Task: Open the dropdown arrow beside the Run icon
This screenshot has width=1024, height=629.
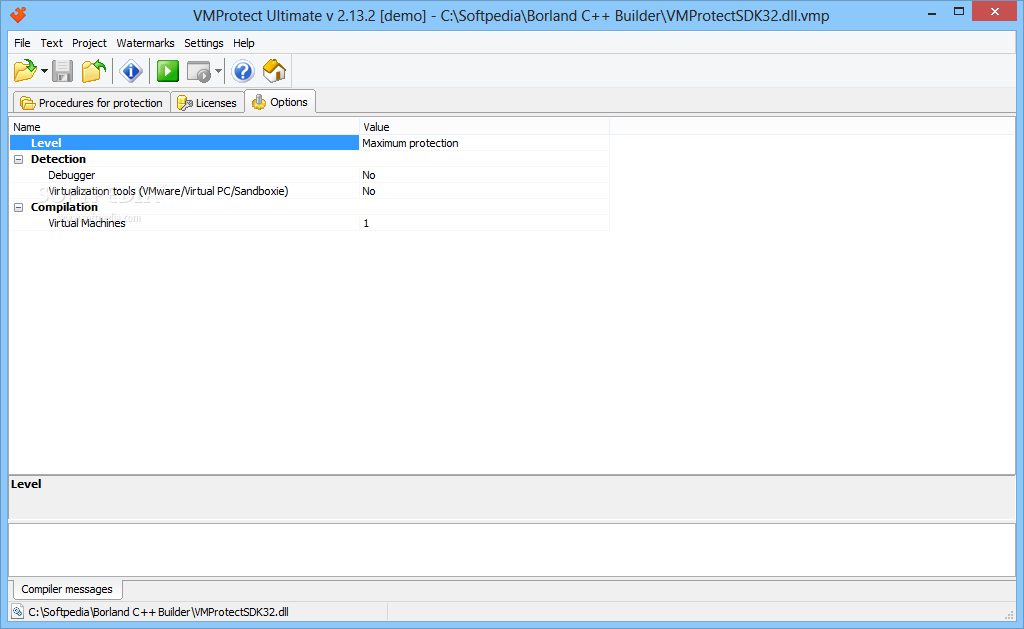Action: tap(218, 71)
